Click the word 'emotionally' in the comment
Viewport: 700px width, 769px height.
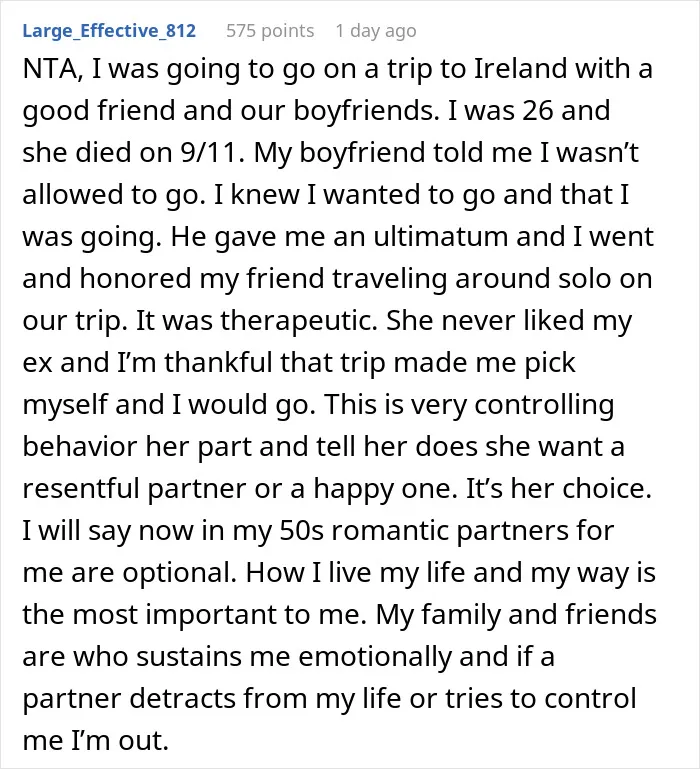click(x=375, y=657)
